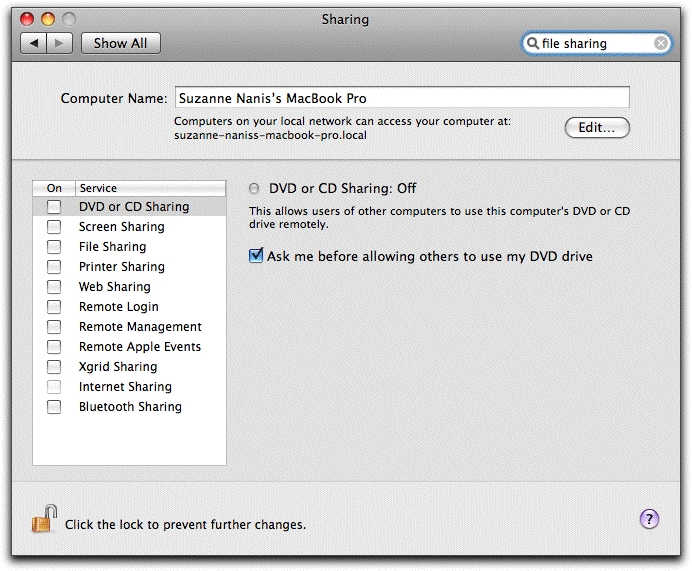Viewport: 692px width, 571px height.
Task: Click the lock icon to prevent changes
Action: point(43,520)
